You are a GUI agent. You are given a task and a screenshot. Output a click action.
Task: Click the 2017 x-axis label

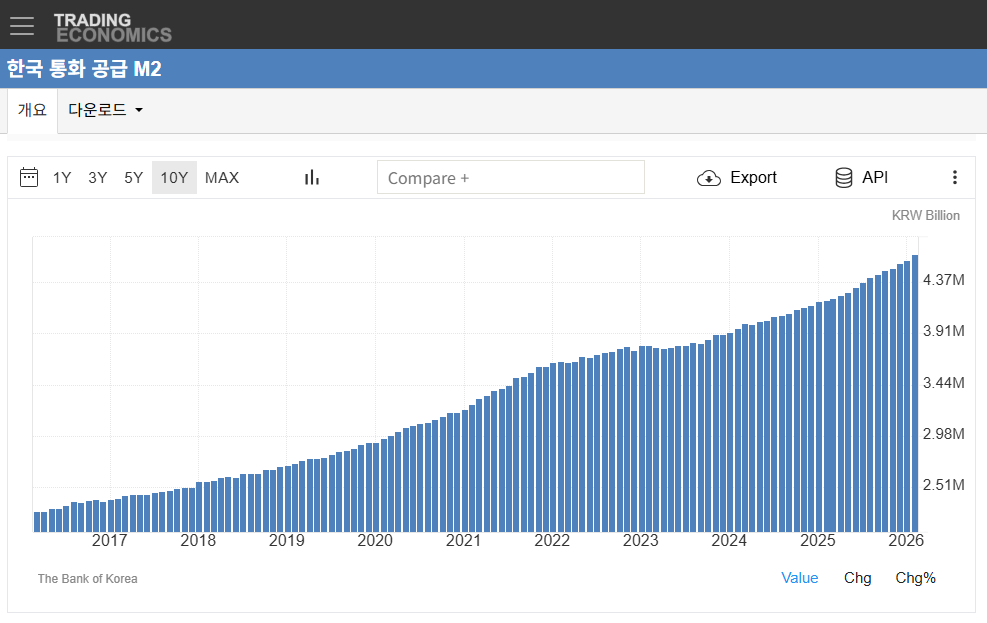pyautogui.click(x=110, y=540)
